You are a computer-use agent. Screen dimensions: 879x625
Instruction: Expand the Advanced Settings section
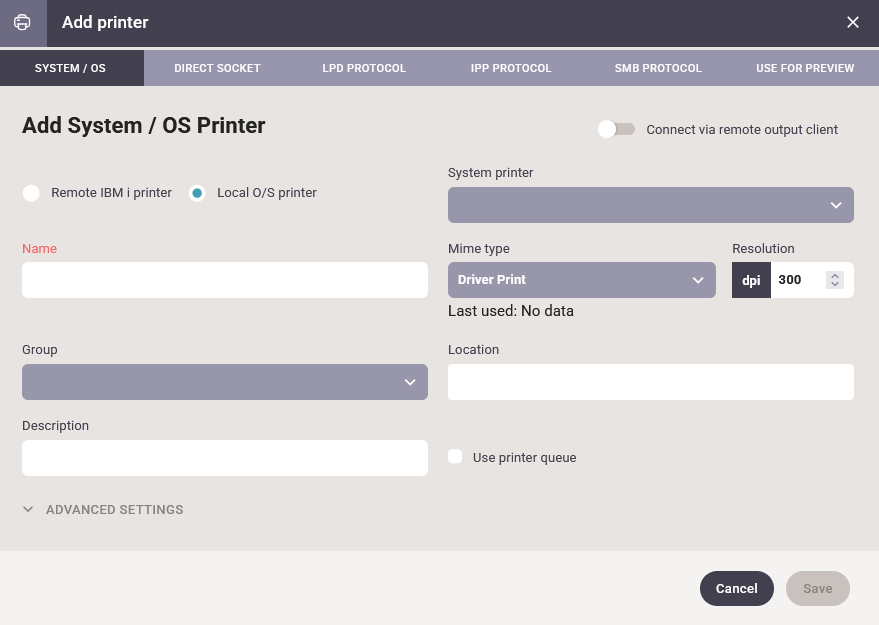(103, 510)
